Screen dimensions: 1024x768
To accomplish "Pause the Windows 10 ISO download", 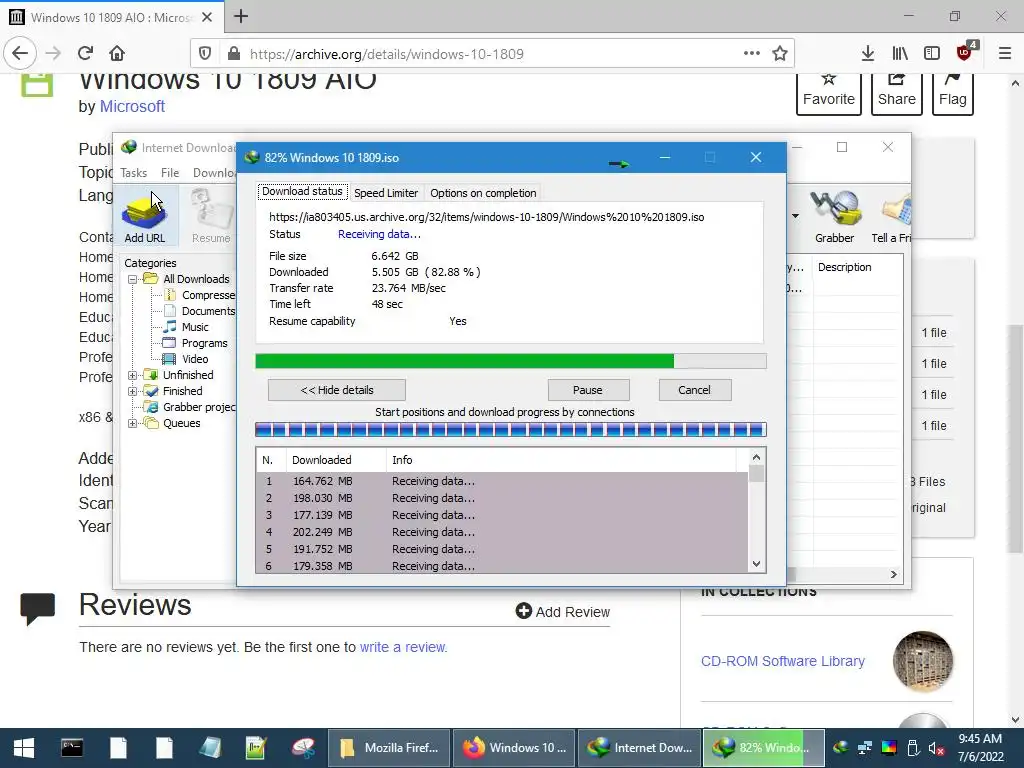I will [x=588, y=390].
